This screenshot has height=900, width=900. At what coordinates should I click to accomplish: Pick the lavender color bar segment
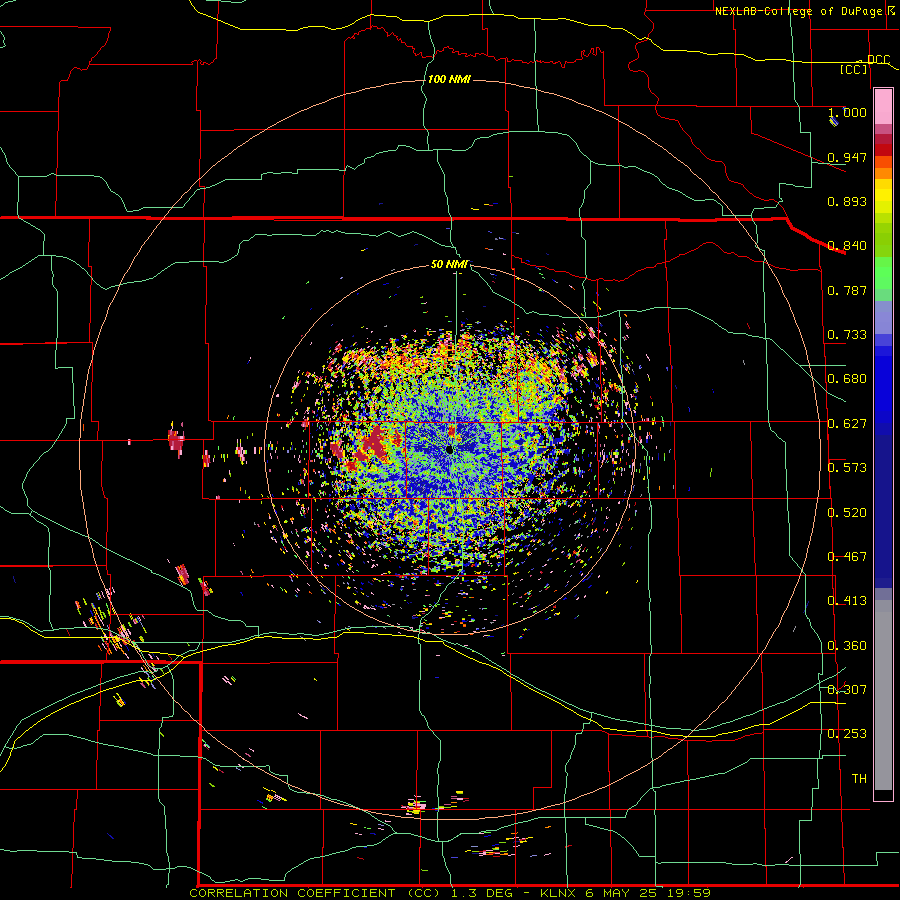pyautogui.click(x=883, y=317)
